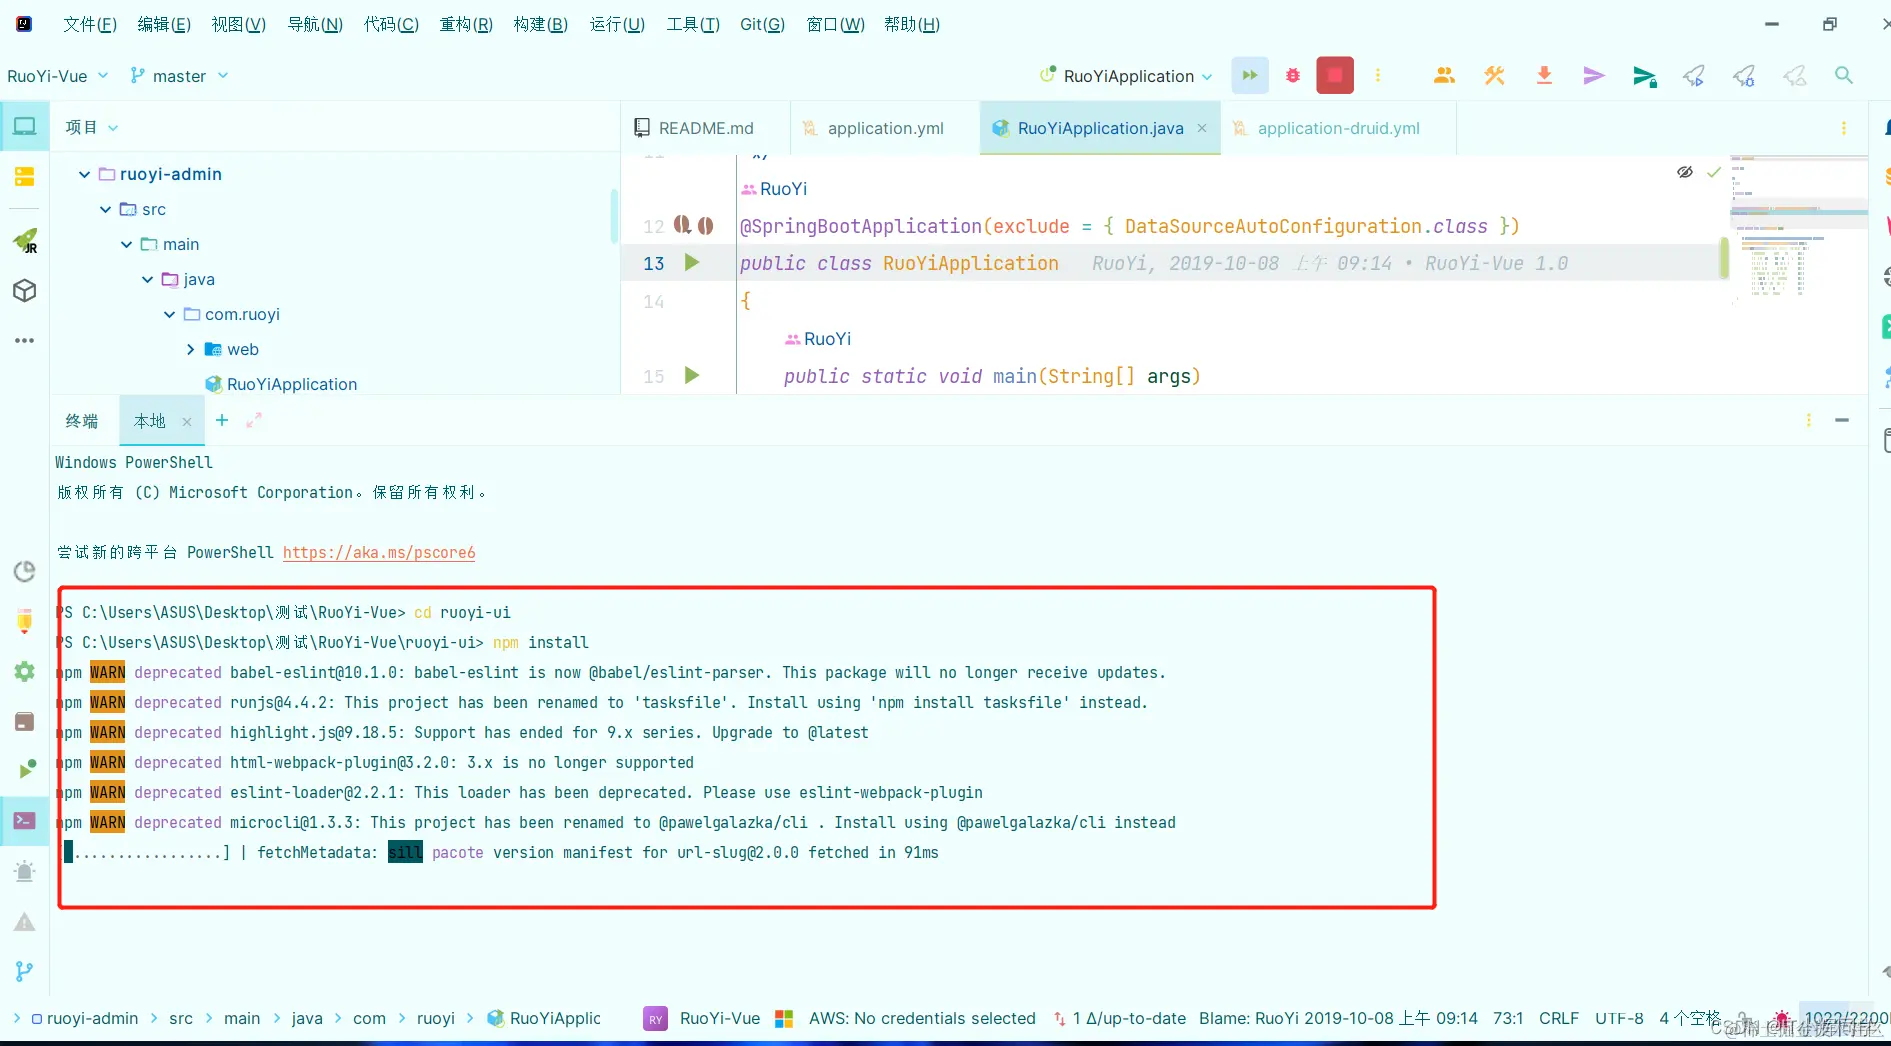Select RuoYiApplication in project tree
The width and height of the screenshot is (1891, 1046).
291,384
